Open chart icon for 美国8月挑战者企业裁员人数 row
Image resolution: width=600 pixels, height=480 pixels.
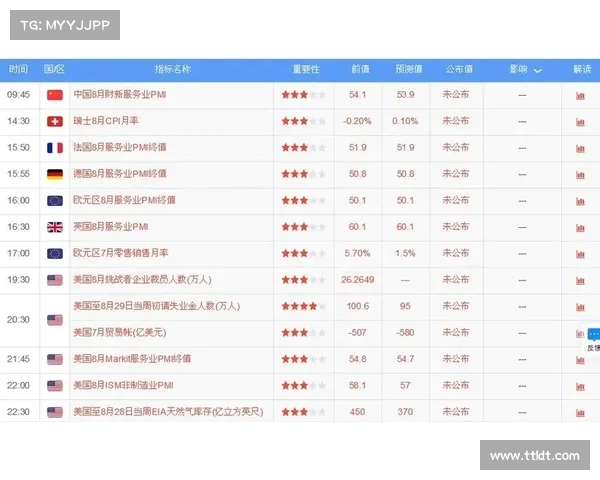580,280
